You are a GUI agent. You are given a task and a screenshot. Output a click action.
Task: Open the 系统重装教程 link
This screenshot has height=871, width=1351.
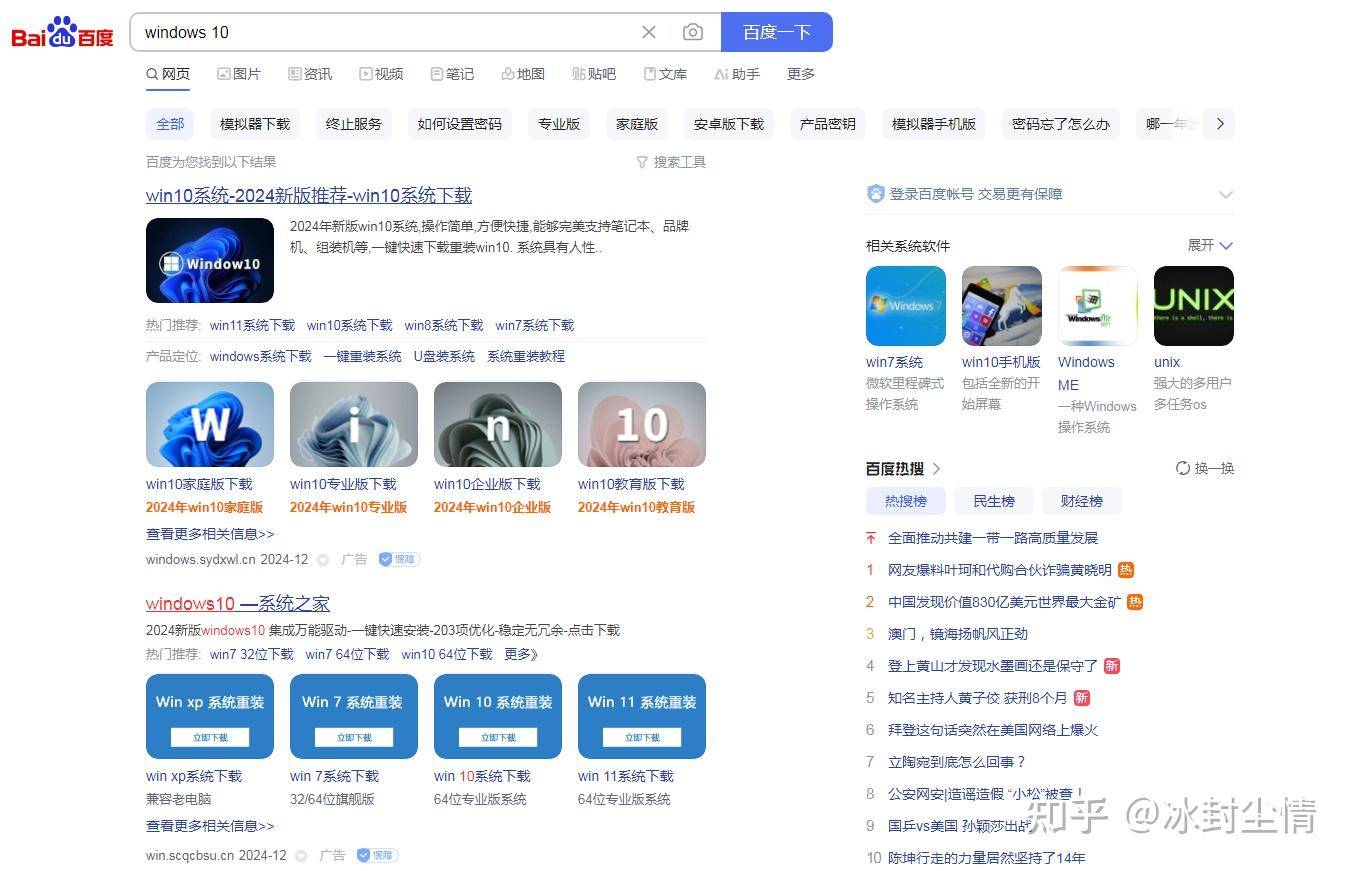tap(526, 356)
